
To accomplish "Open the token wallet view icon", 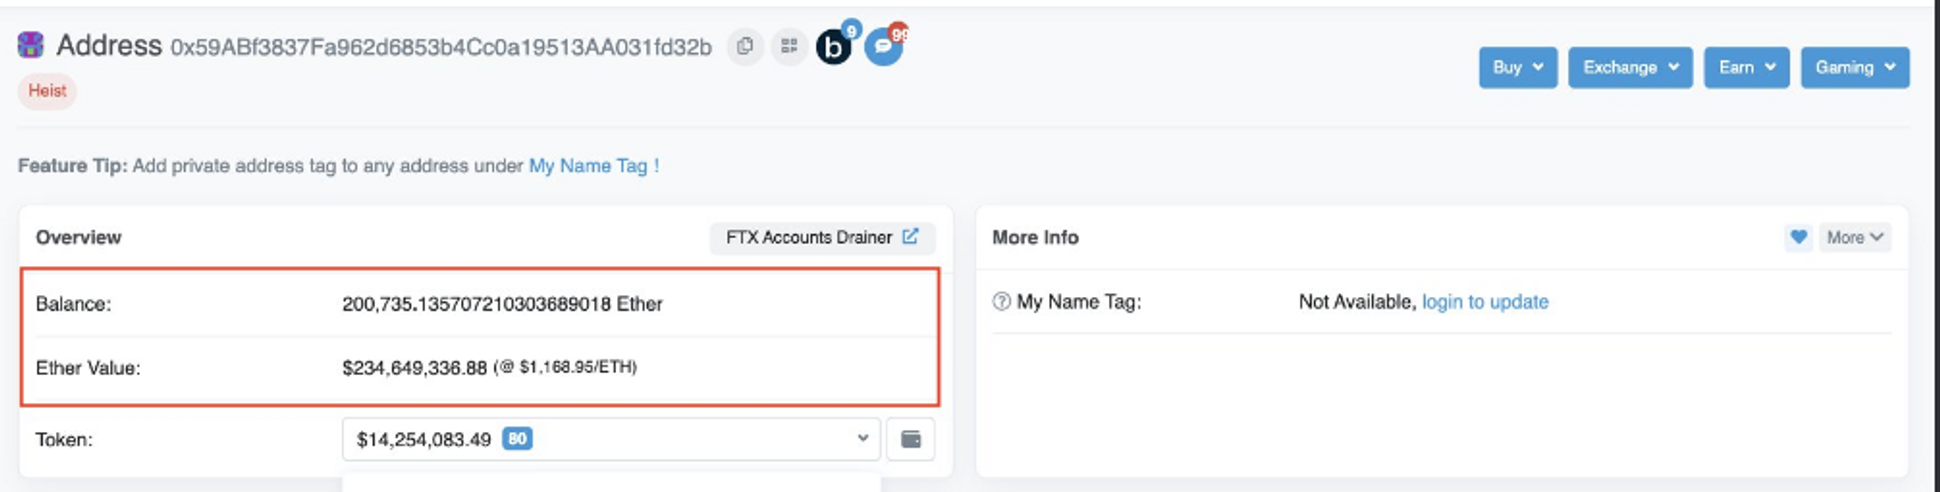I will point(910,439).
